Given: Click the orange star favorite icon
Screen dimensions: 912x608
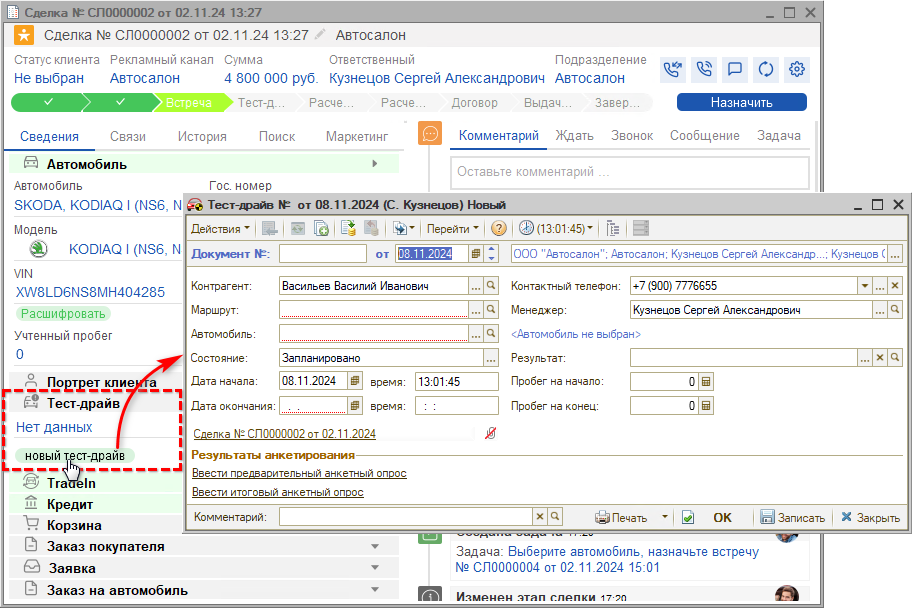Looking at the screenshot, I should [x=24, y=35].
